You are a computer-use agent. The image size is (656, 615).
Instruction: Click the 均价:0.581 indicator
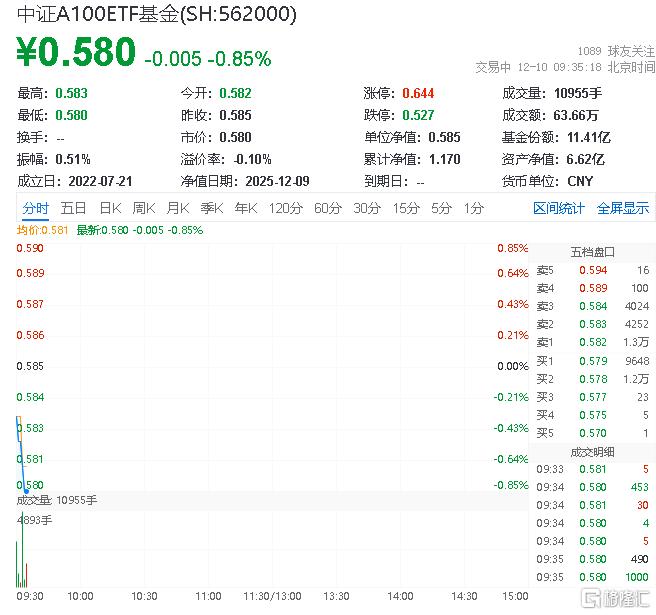pyautogui.click(x=42, y=230)
